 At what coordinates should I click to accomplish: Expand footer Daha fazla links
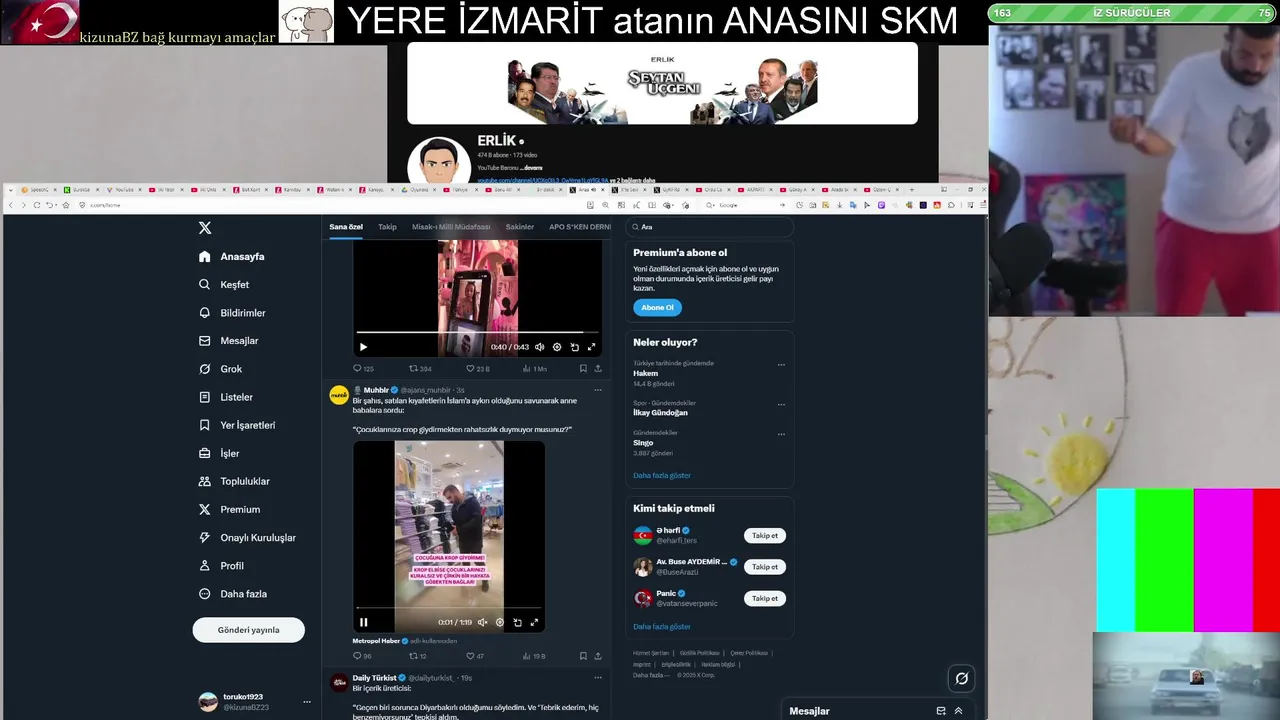click(651, 675)
